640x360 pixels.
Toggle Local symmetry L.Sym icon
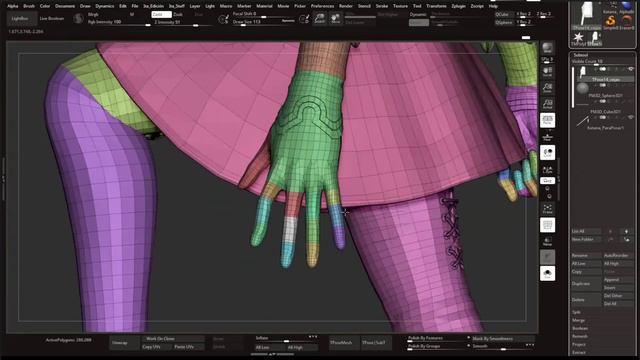coord(547,169)
